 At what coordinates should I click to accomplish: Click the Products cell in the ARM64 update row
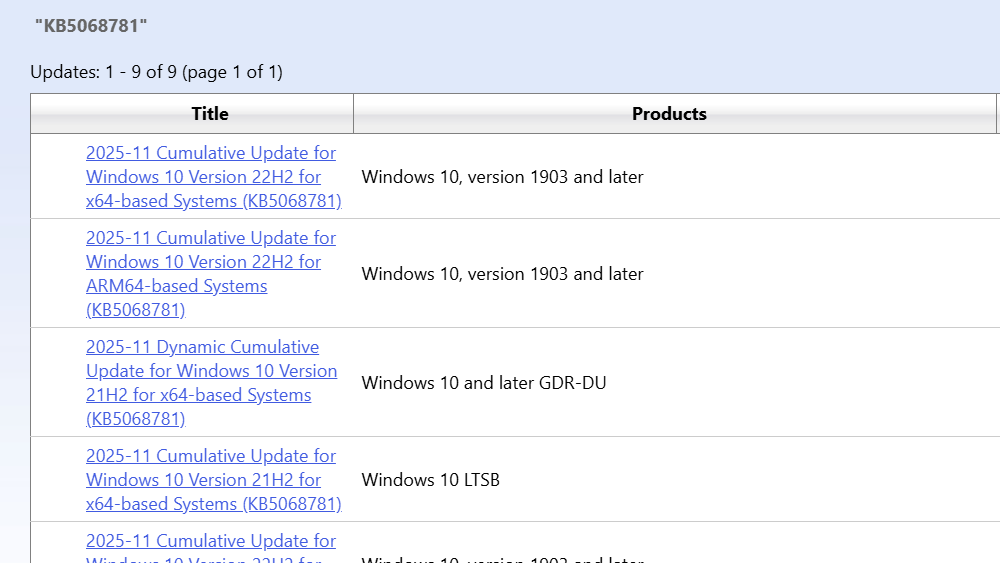(502, 274)
